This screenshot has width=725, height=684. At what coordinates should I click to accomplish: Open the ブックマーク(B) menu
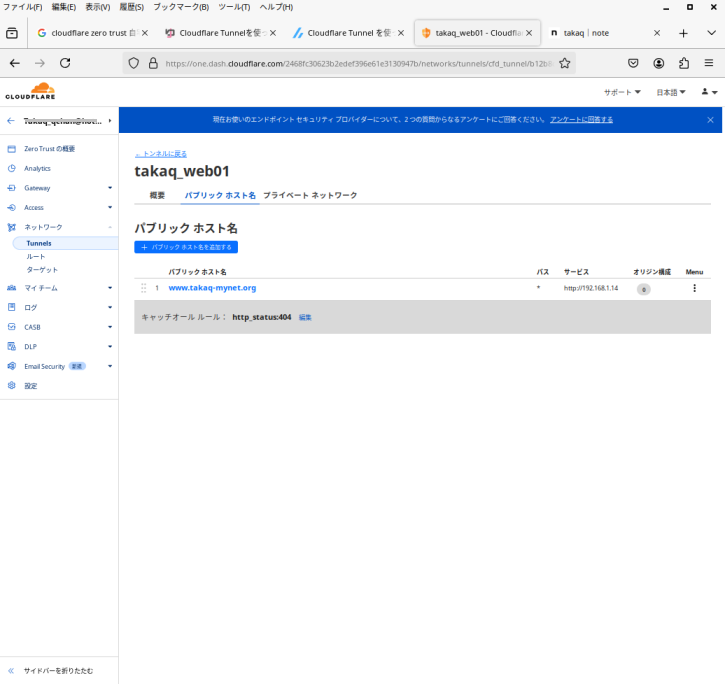pos(181,7)
